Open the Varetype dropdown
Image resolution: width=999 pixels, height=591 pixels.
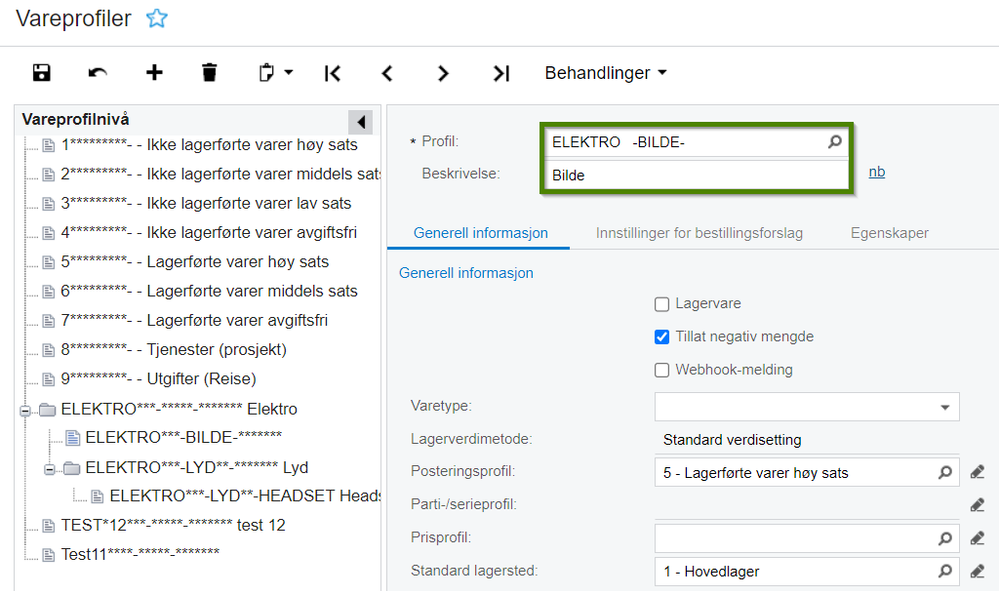(x=807, y=407)
